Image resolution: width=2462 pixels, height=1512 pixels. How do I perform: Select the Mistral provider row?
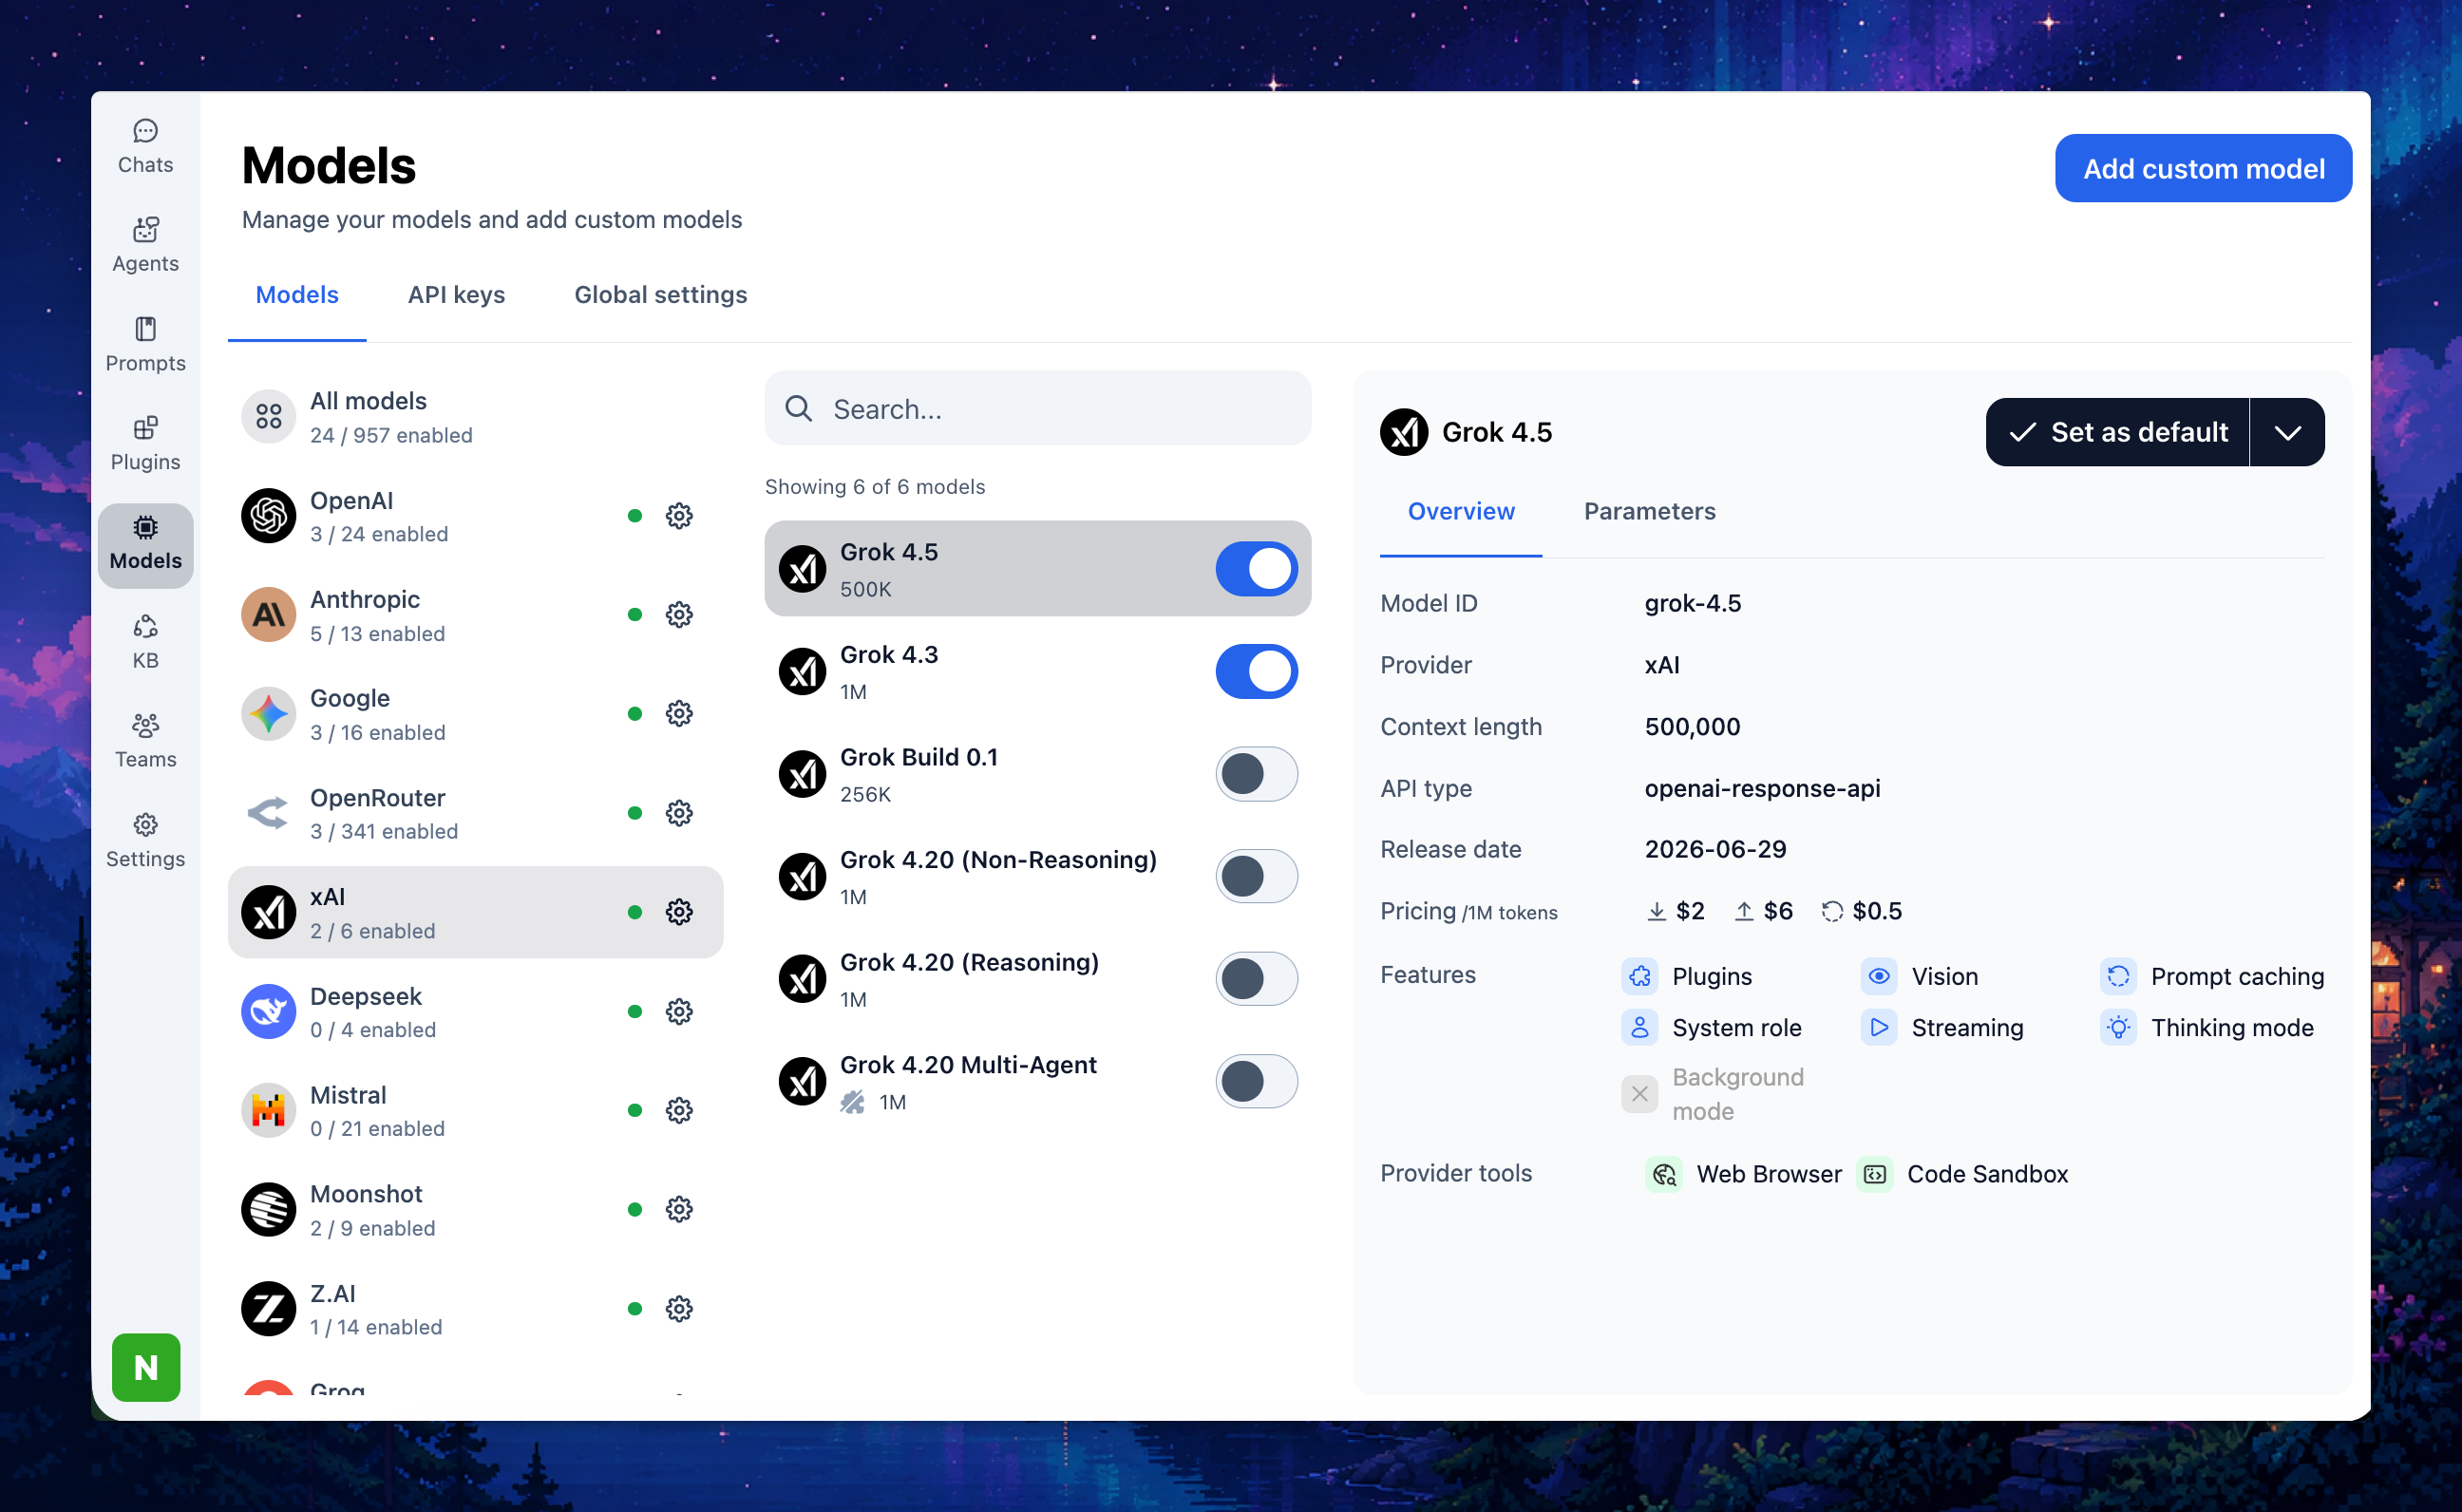(475, 1111)
